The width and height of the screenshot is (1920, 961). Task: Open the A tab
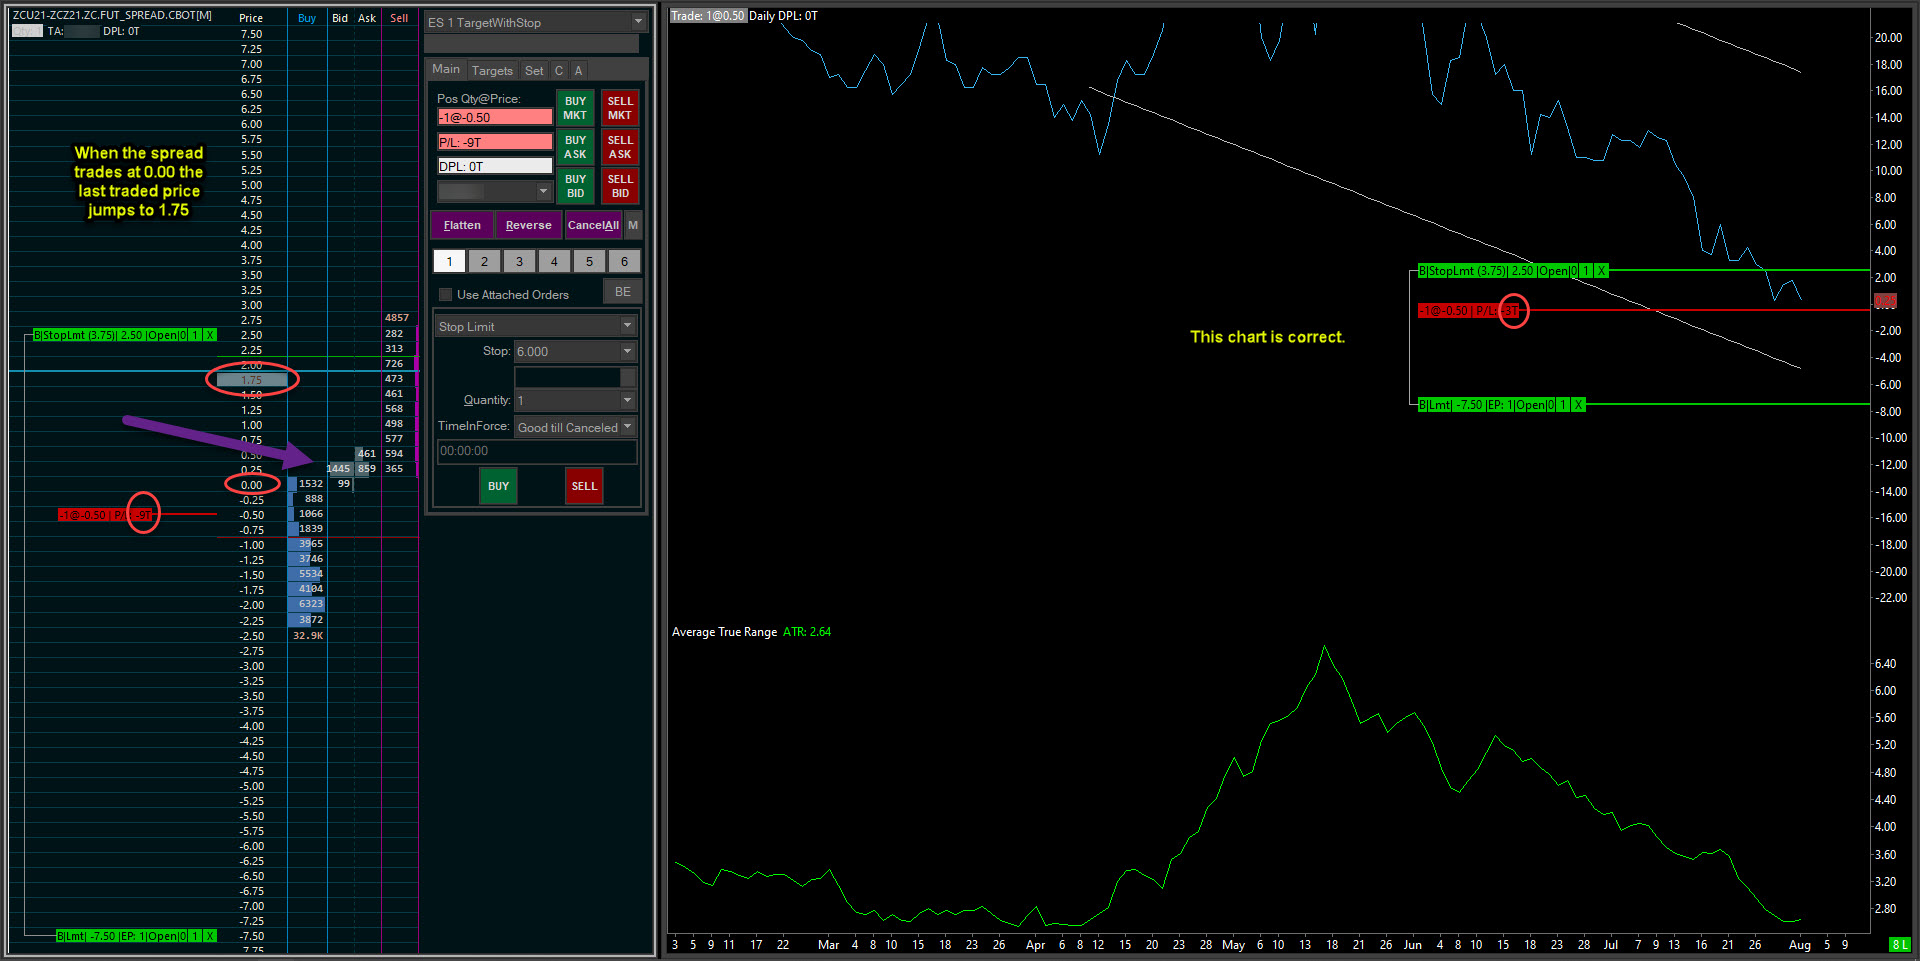pos(578,70)
